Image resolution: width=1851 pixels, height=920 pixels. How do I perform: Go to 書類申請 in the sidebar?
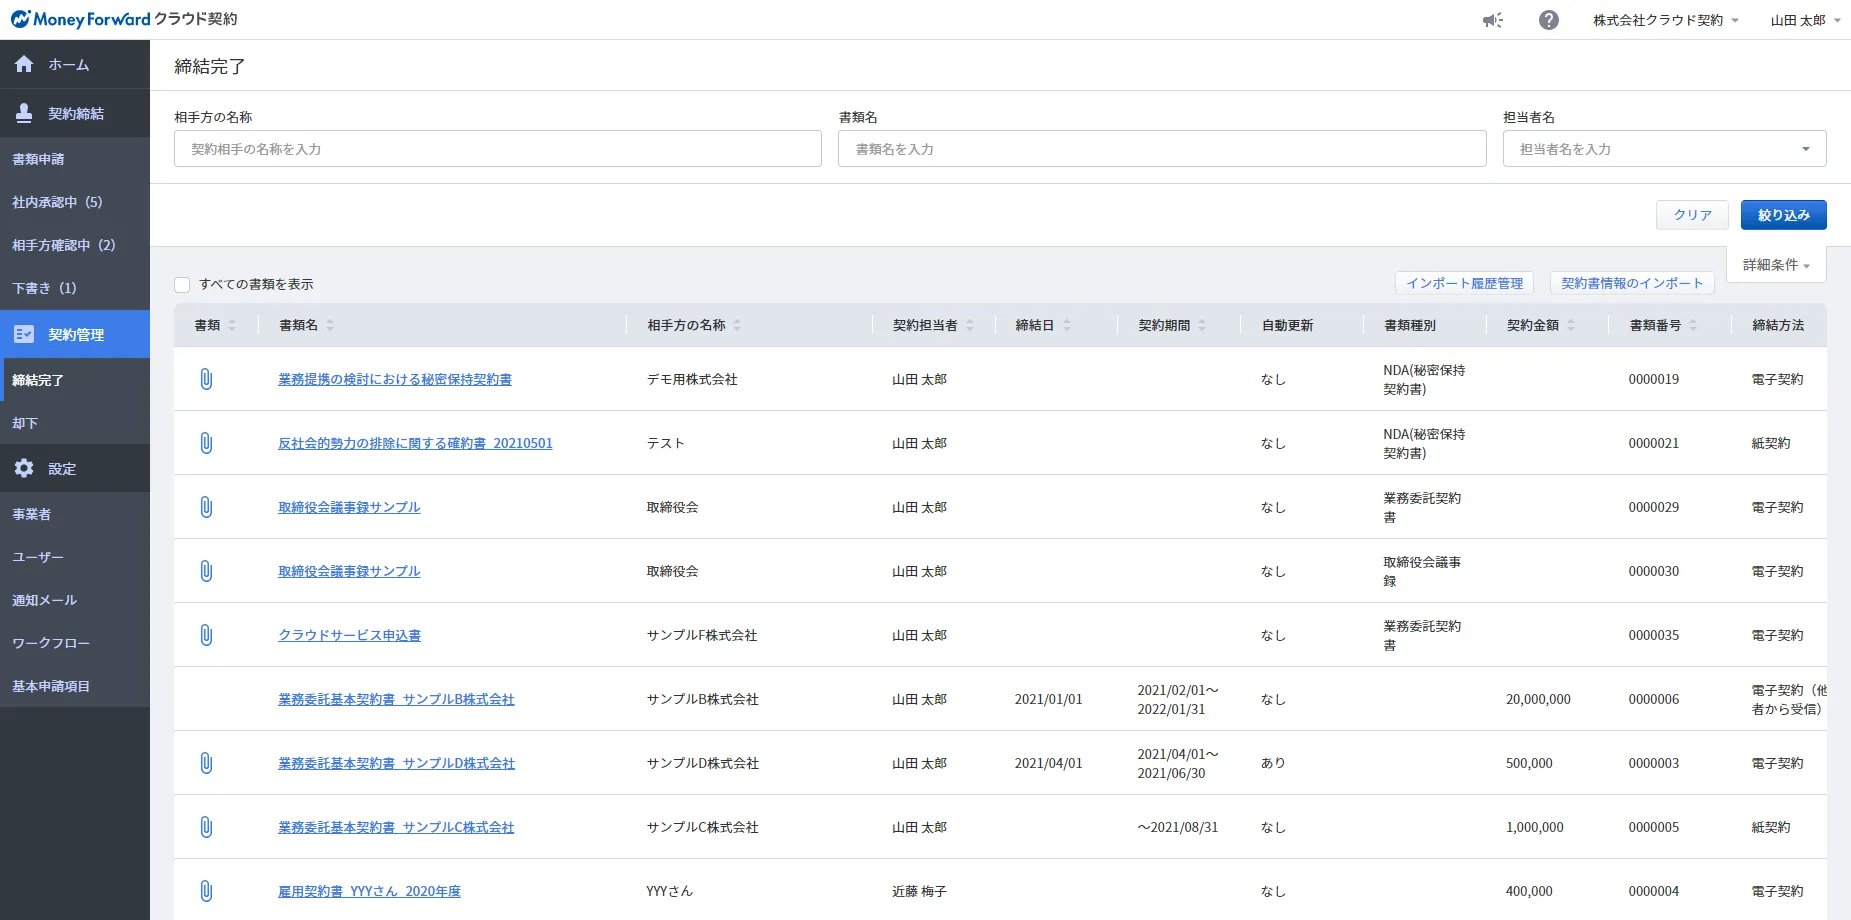[x=75, y=159]
